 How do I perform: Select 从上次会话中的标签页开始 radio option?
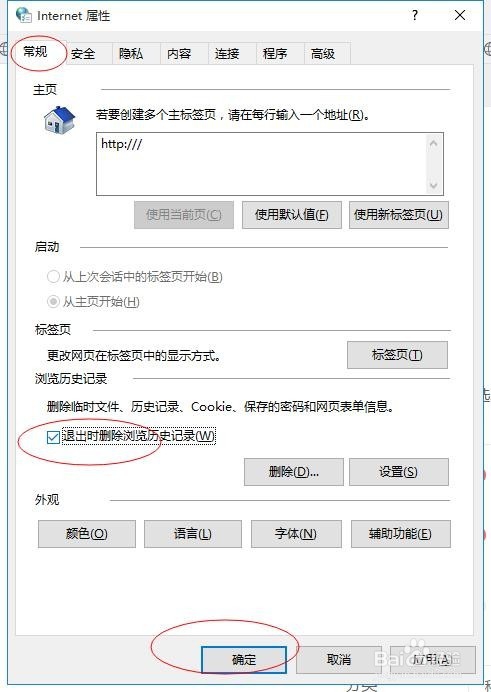(53, 277)
